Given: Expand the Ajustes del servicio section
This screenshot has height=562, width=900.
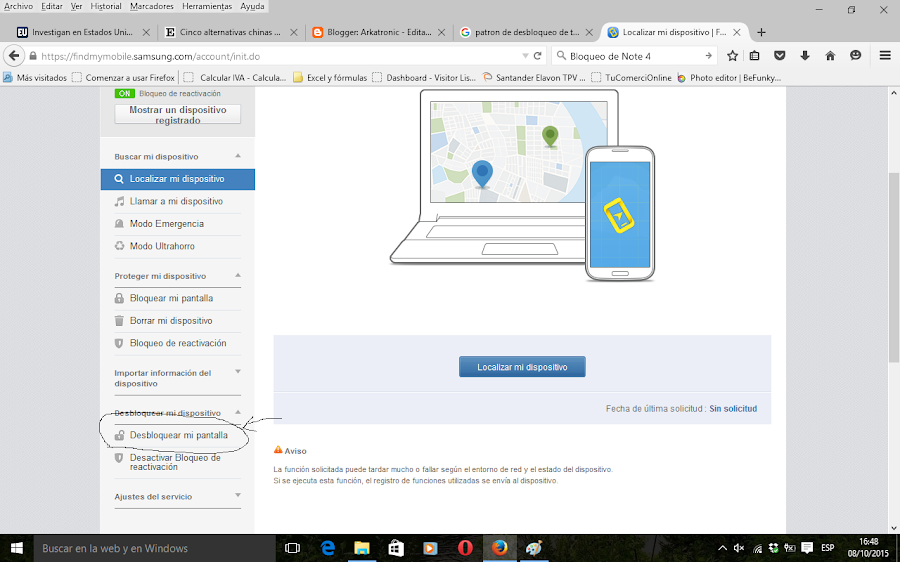Looking at the screenshot, I should (x=238, y=495).
